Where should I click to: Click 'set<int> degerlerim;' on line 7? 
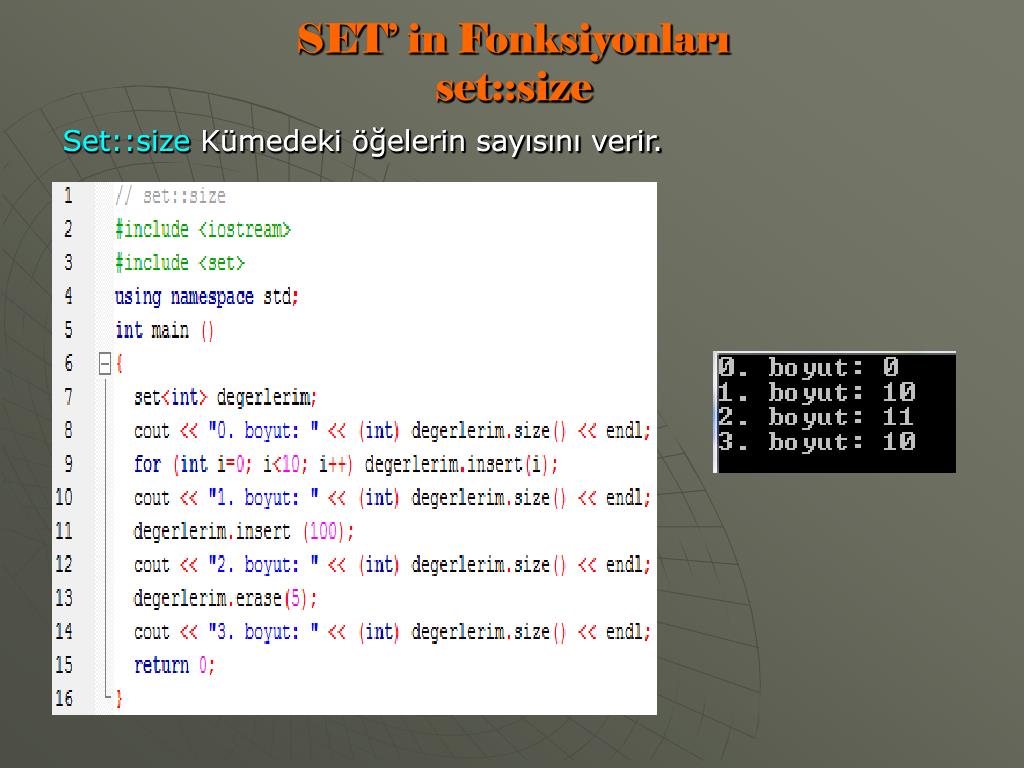click(x=225, y=397)
